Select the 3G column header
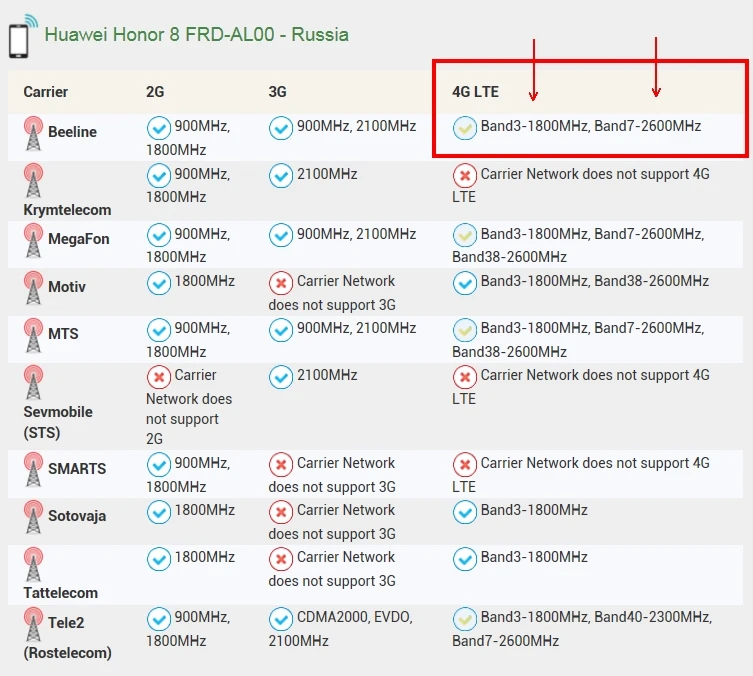The width and height of the screenshot is (753, 676). (278, 92)
